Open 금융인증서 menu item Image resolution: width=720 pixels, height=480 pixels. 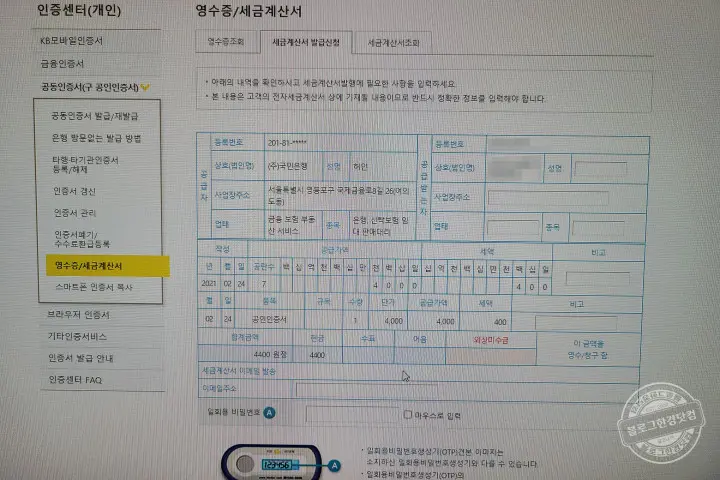62,63
